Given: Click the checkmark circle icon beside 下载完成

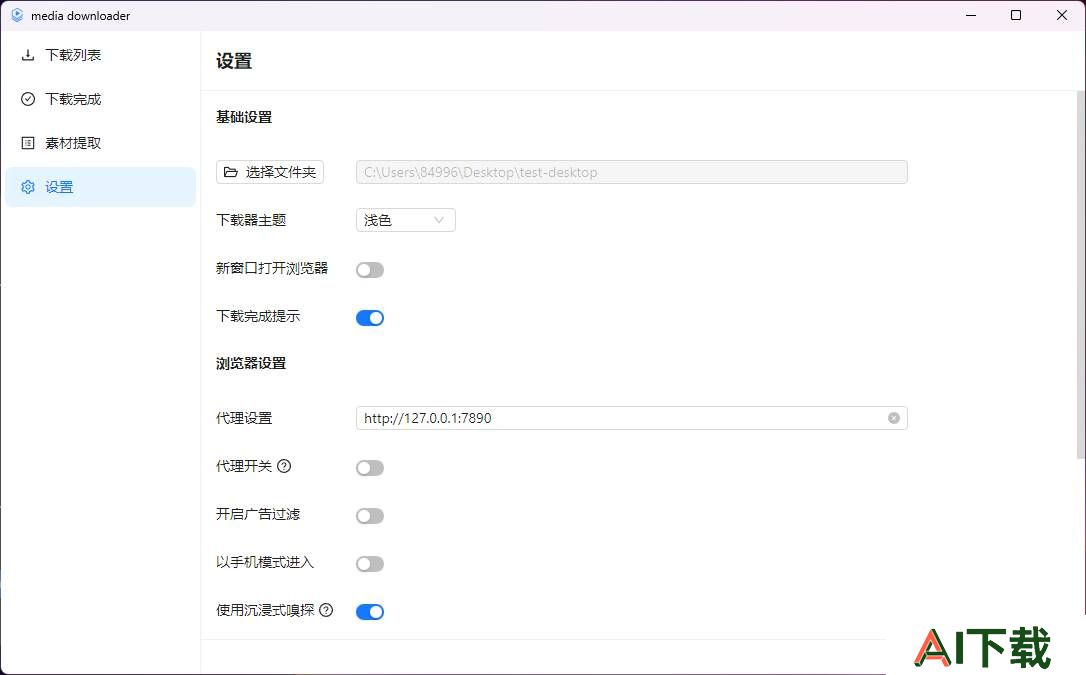Looking at the screenshot, I should [x=28, y=99].
